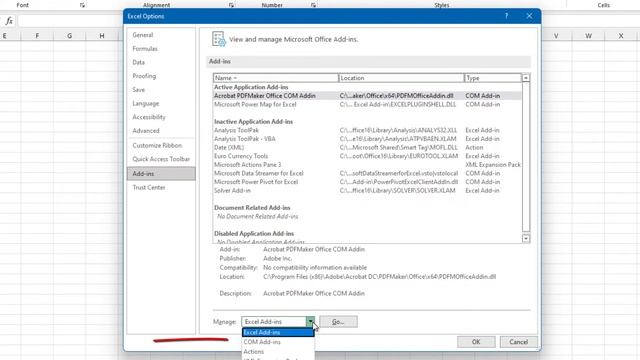The height and width of the screenshot is (360, 640).
Task: Select Microsoft Power Map for Excel row
Action: (367, 104)
